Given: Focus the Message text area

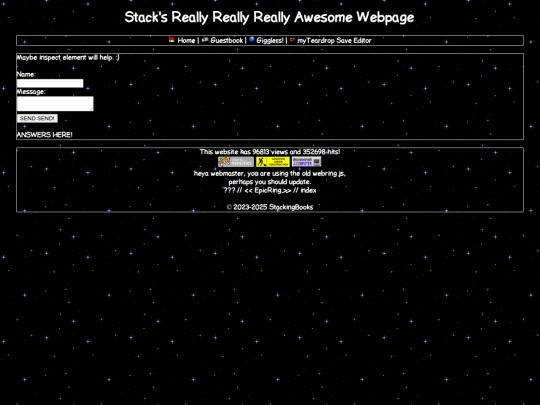Looking at the screenshot, I should coord(55,104).
